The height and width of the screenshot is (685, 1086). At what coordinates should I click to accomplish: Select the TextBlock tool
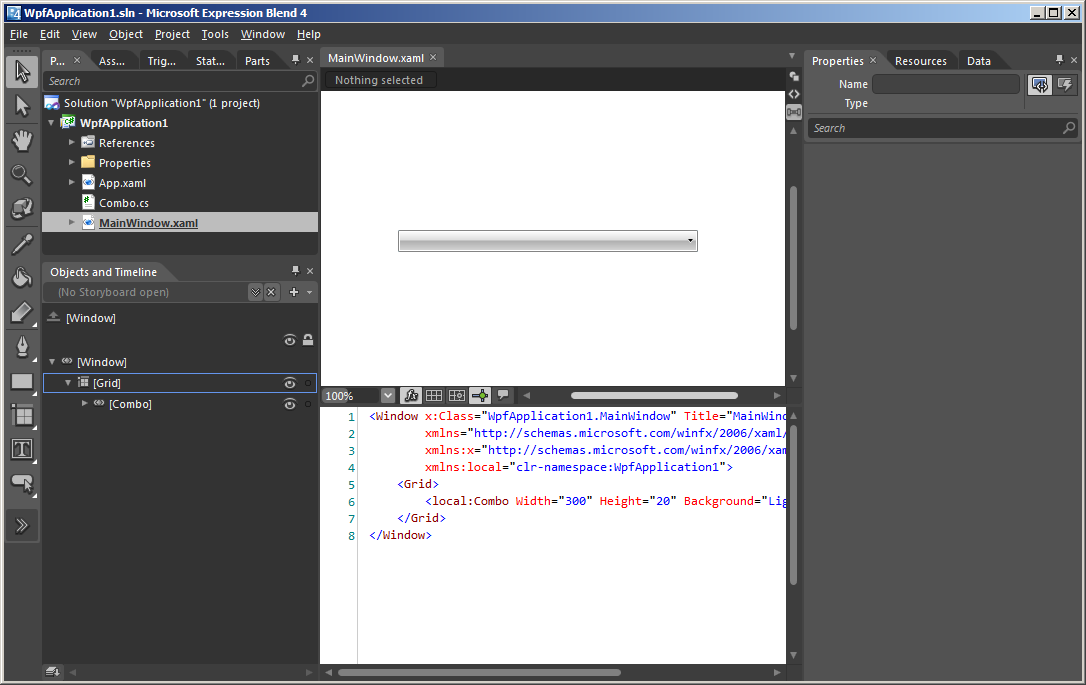[22, 449]
